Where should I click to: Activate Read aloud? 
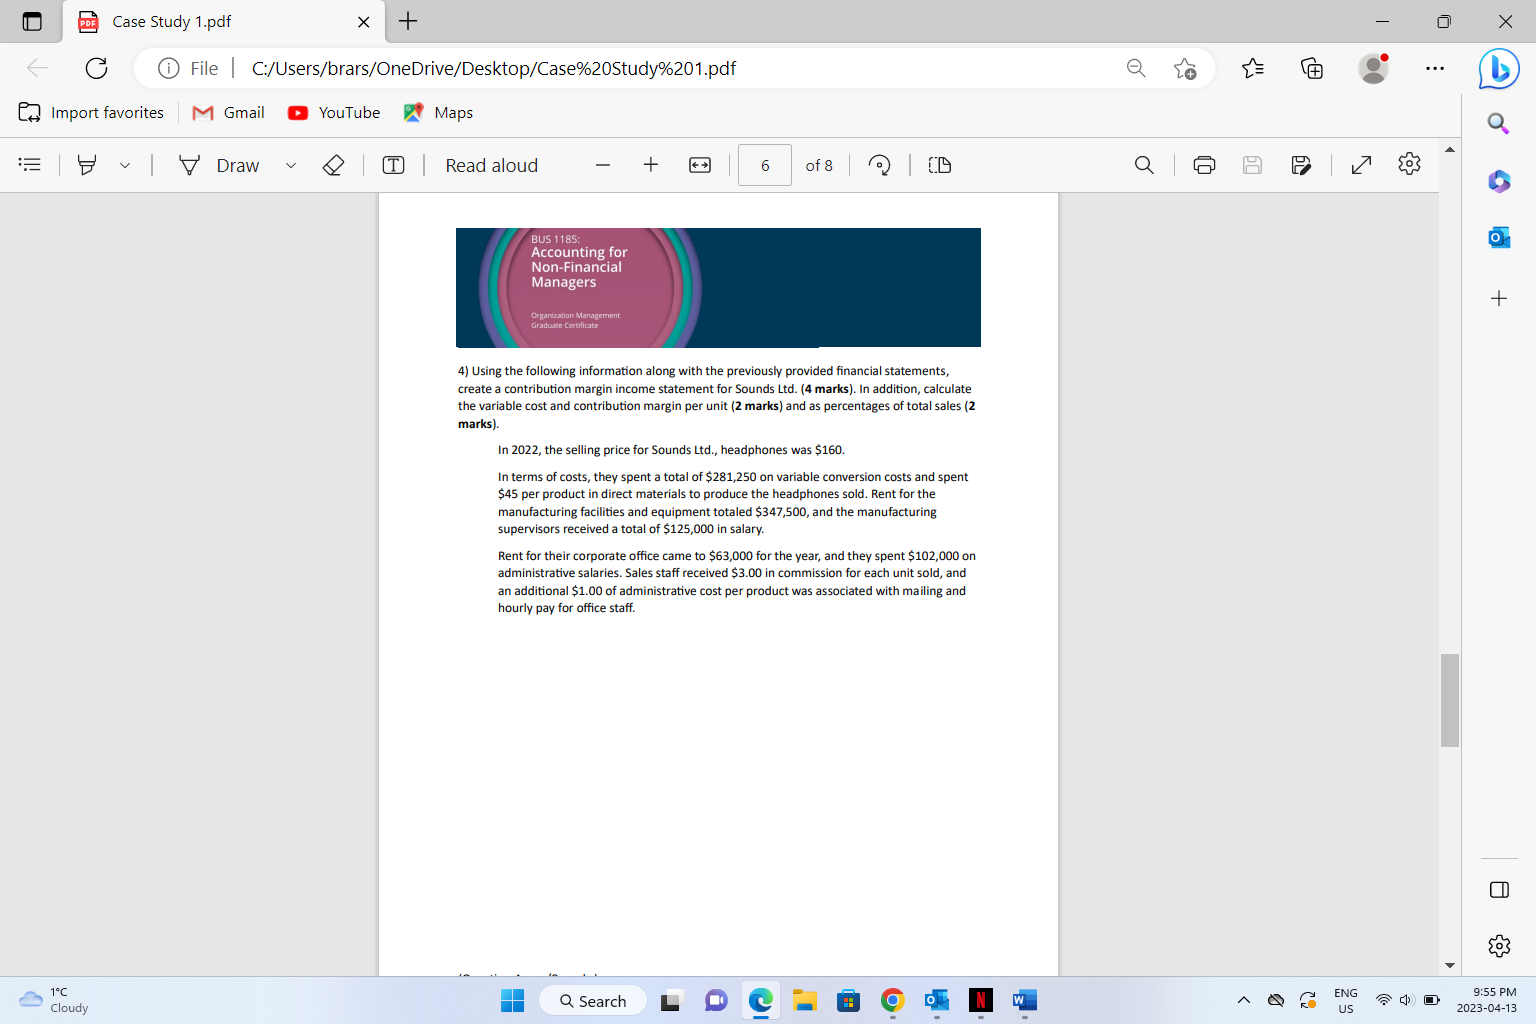tap(491, 165)
